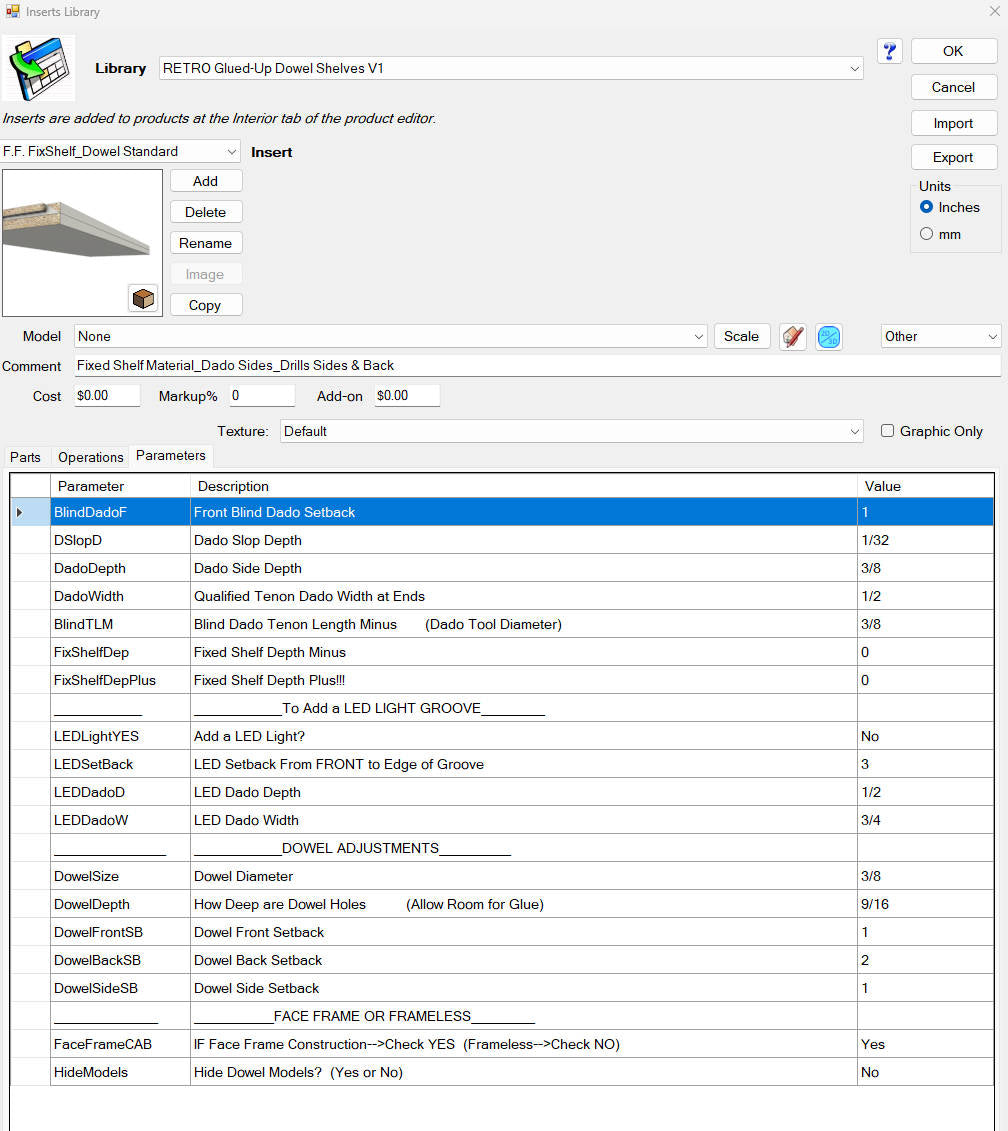Click the small window icon in title bar
The width and height of the screenshot is (1008, 1131).
(x=12, y=12)
